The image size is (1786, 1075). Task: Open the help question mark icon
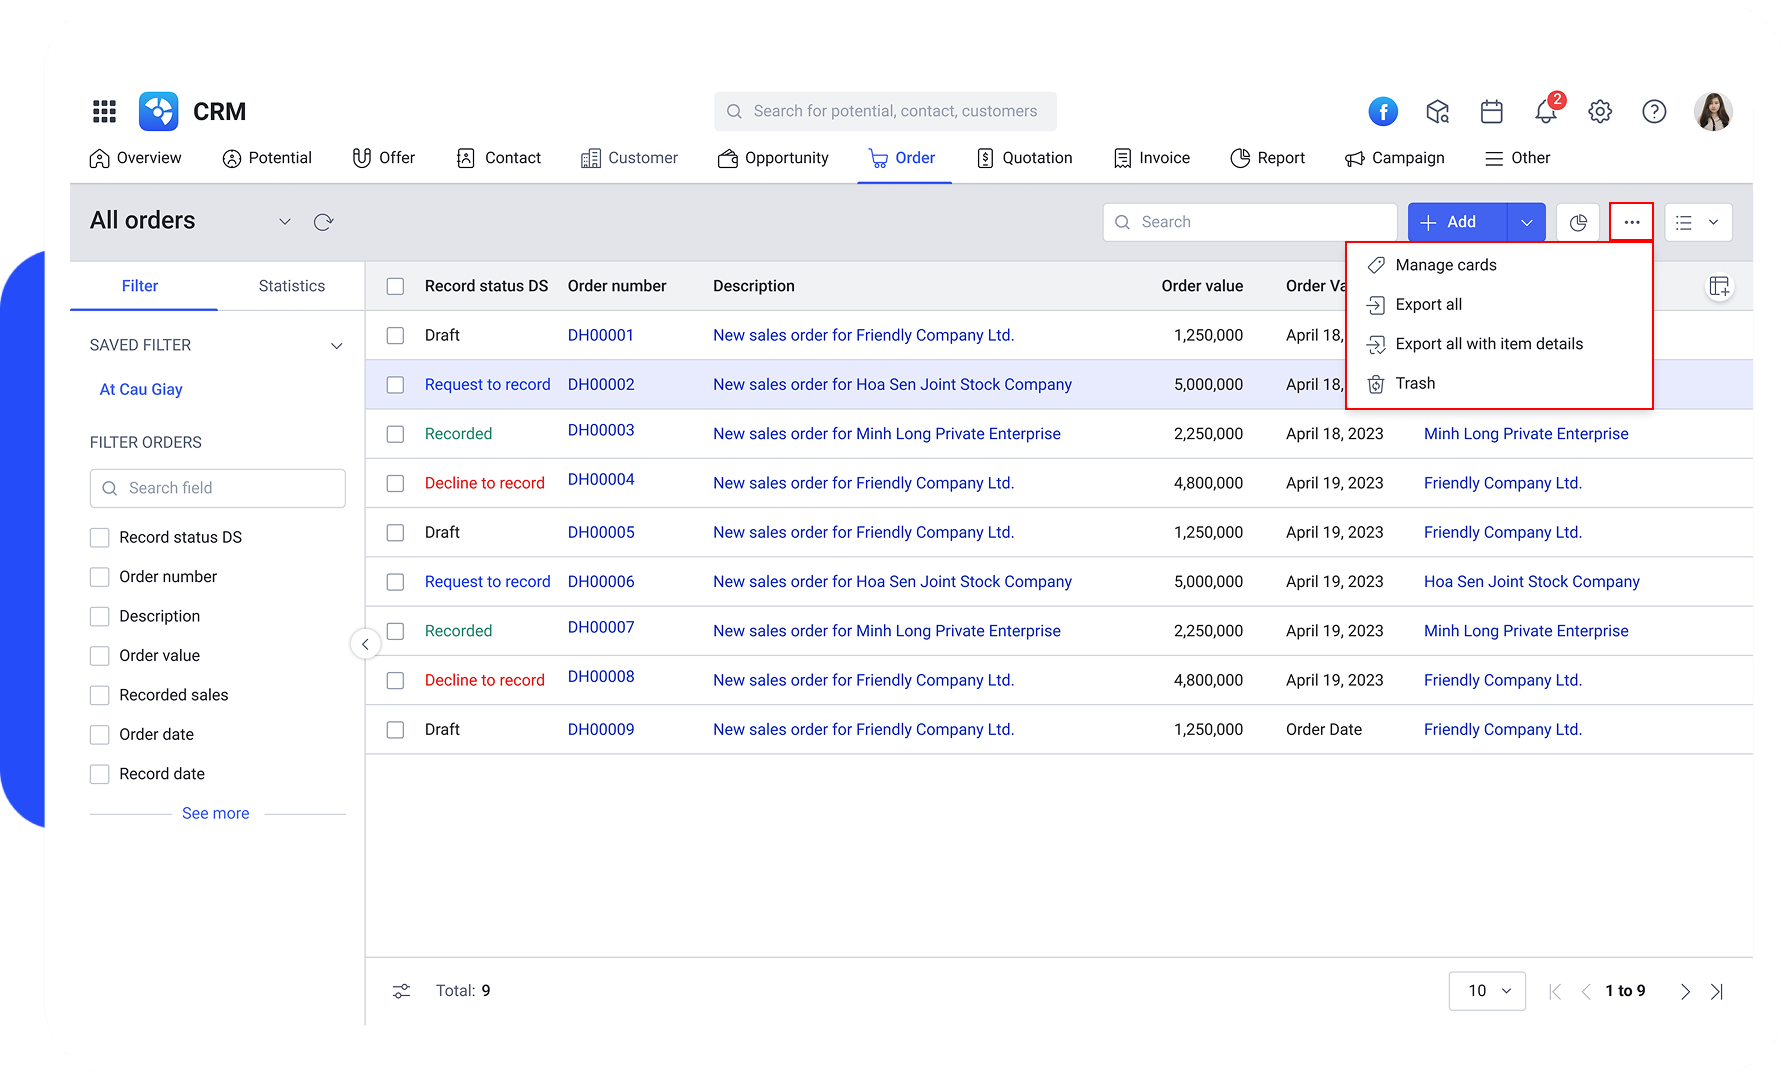[1654, 111]
